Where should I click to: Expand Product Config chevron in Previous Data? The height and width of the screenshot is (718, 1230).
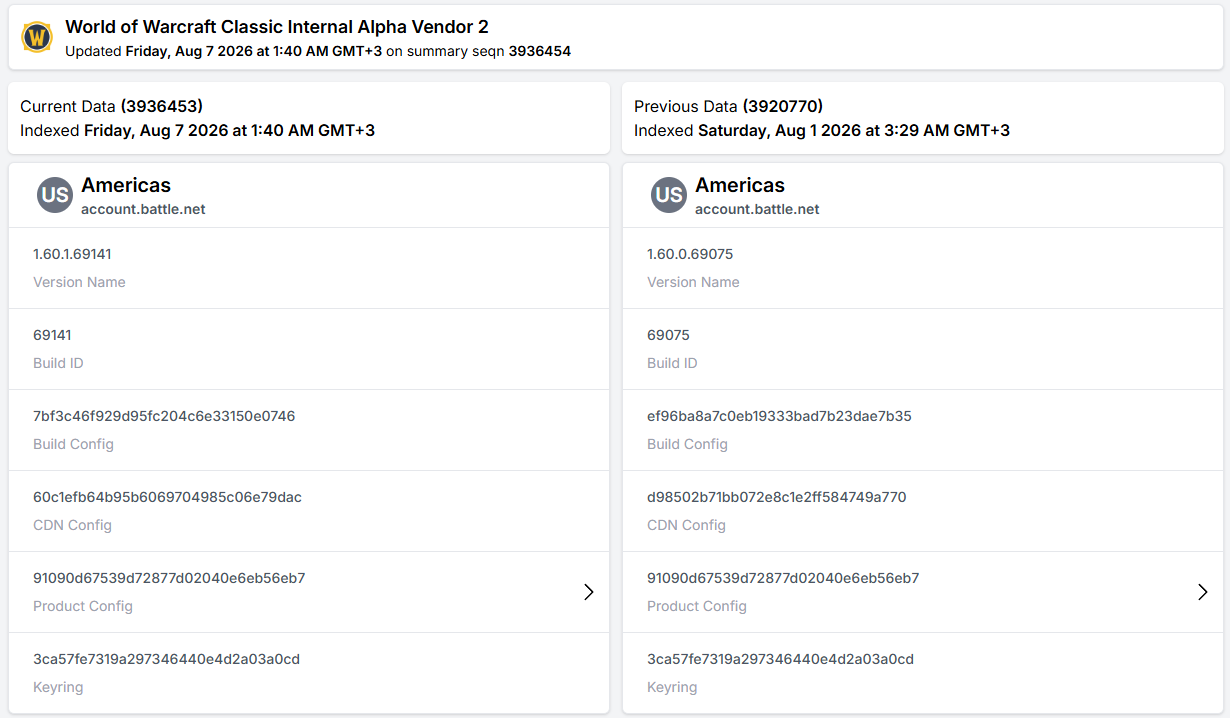click(x=1203, y=592)
